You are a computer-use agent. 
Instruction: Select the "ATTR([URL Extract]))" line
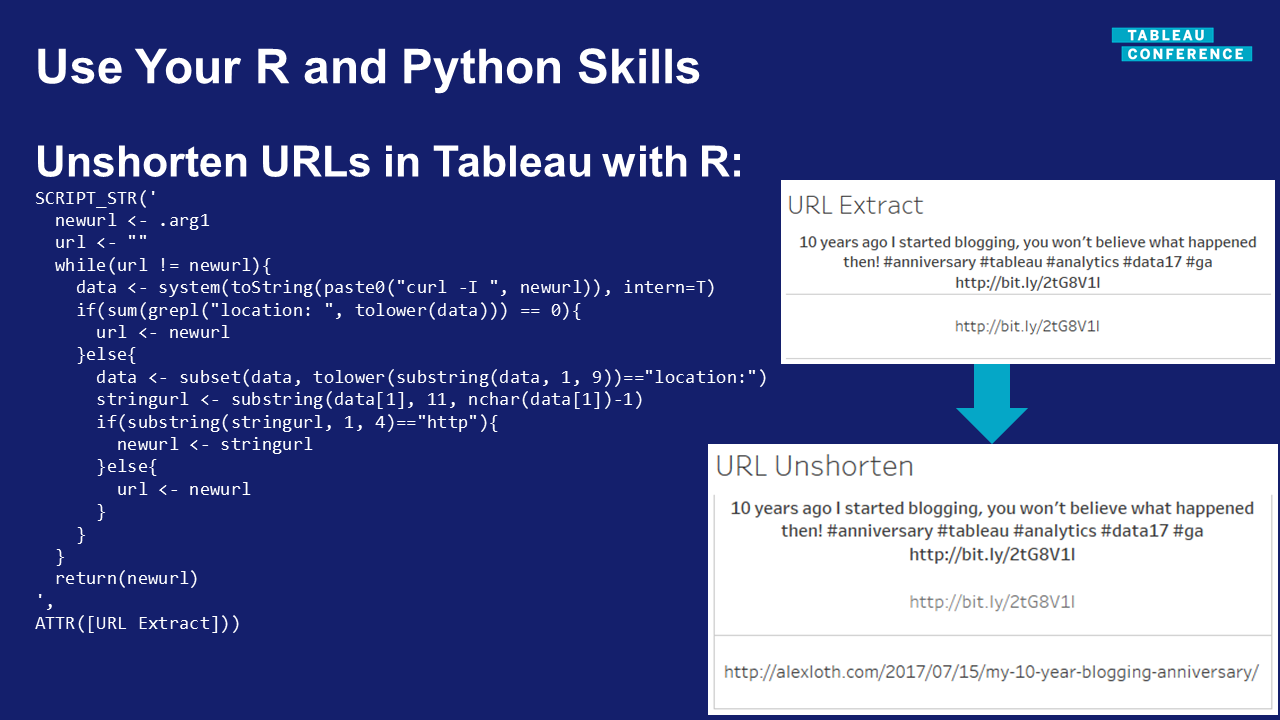(138, 623)
